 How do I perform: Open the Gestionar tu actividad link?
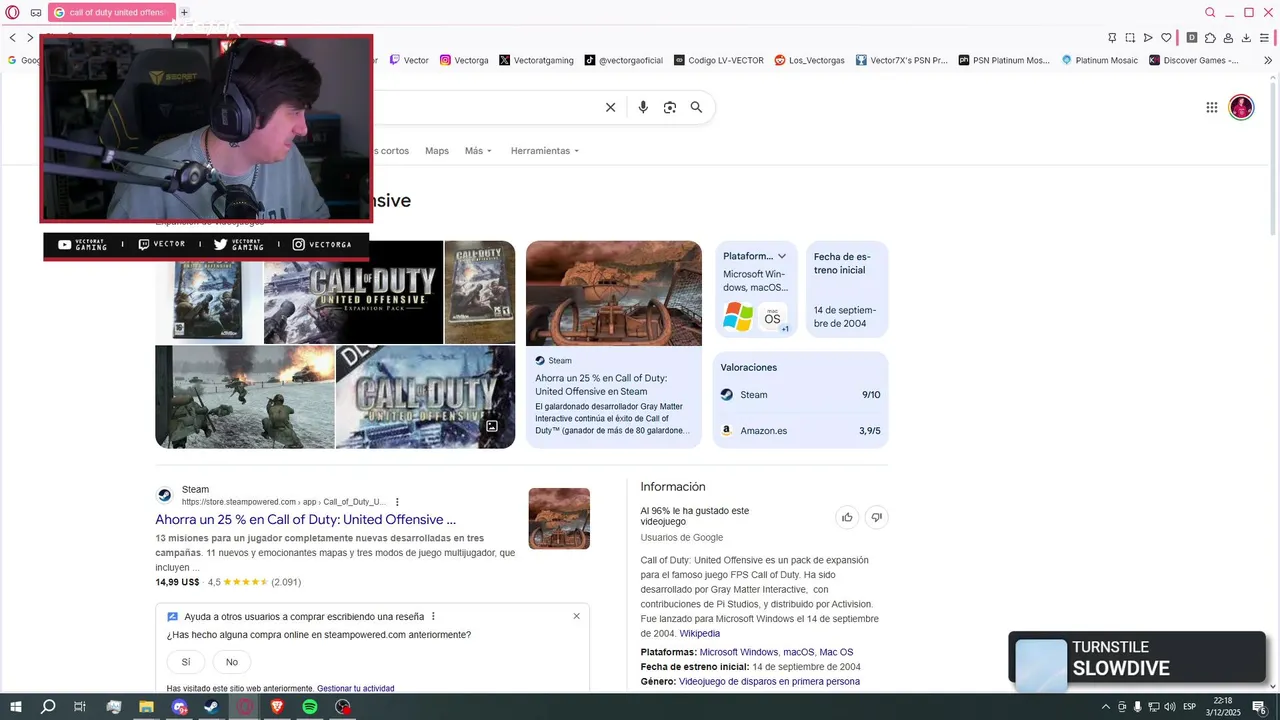[355, 688]
